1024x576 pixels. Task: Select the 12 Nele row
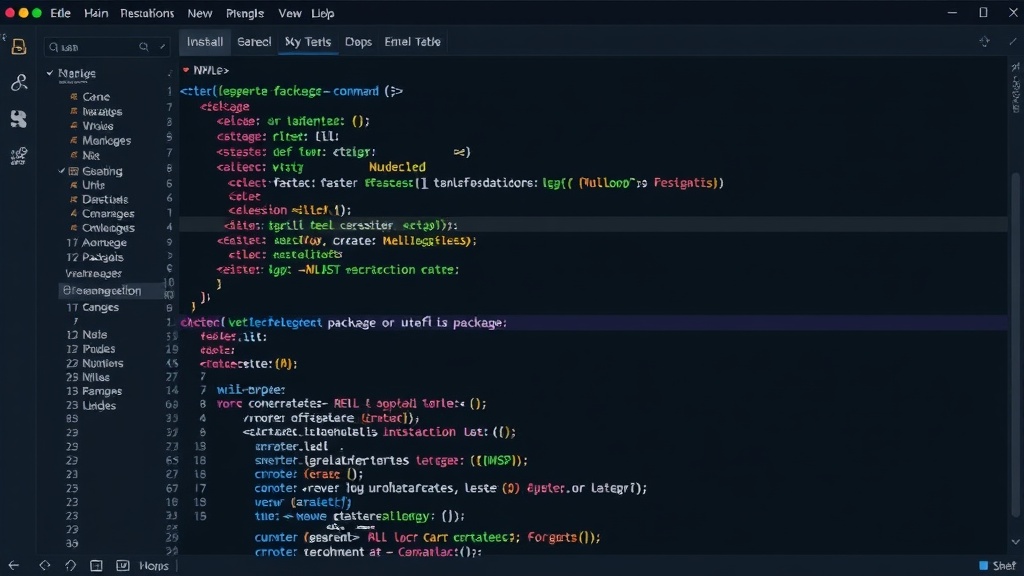point(86,334)
